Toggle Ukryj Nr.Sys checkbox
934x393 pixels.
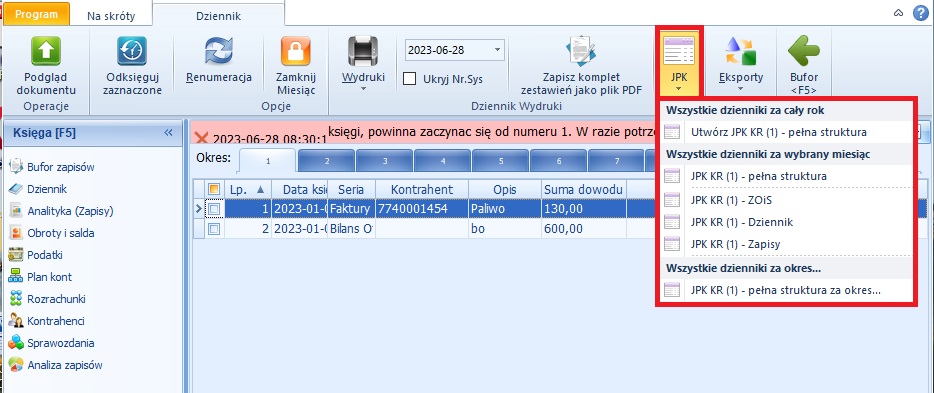pyautogui.click(x=409, y=79)
